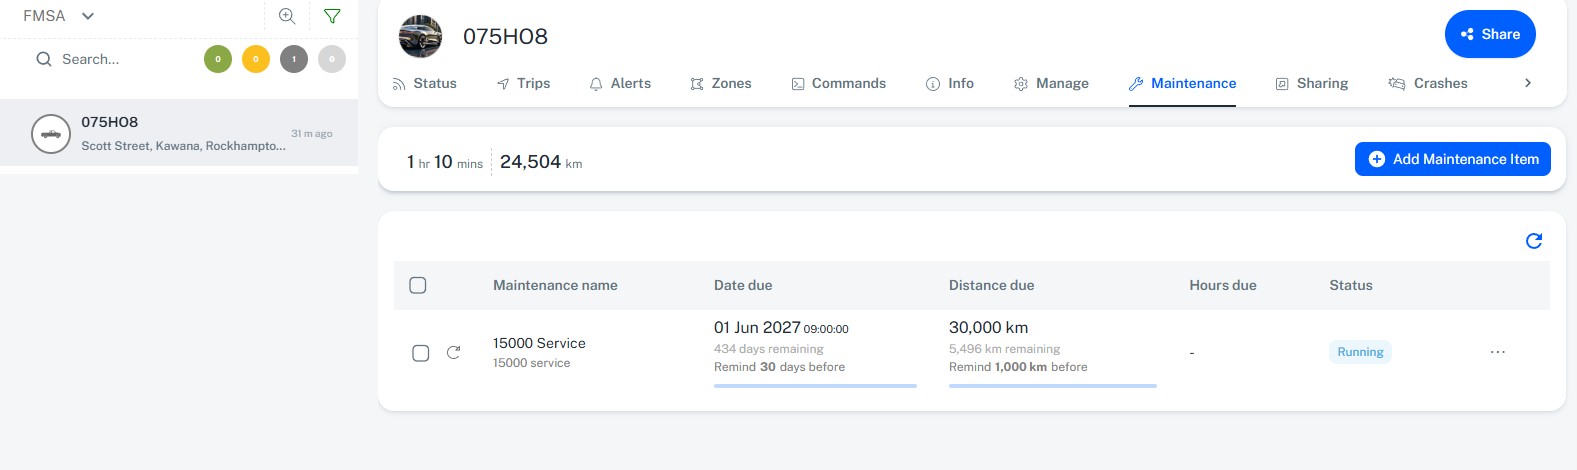Open the Sharing tab
Image resolution: width=1577 pixels, height=470 pixels.
pos(1311,83)
